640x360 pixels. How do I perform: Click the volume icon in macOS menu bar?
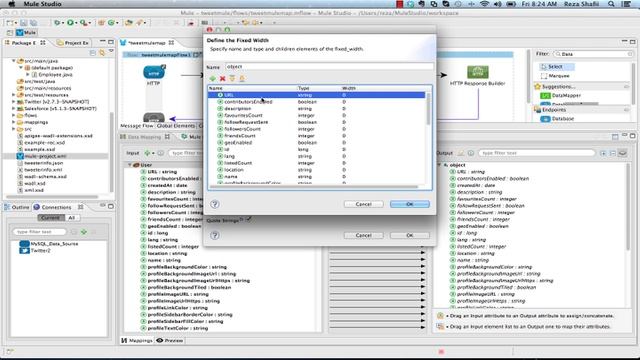pos(498,4)
